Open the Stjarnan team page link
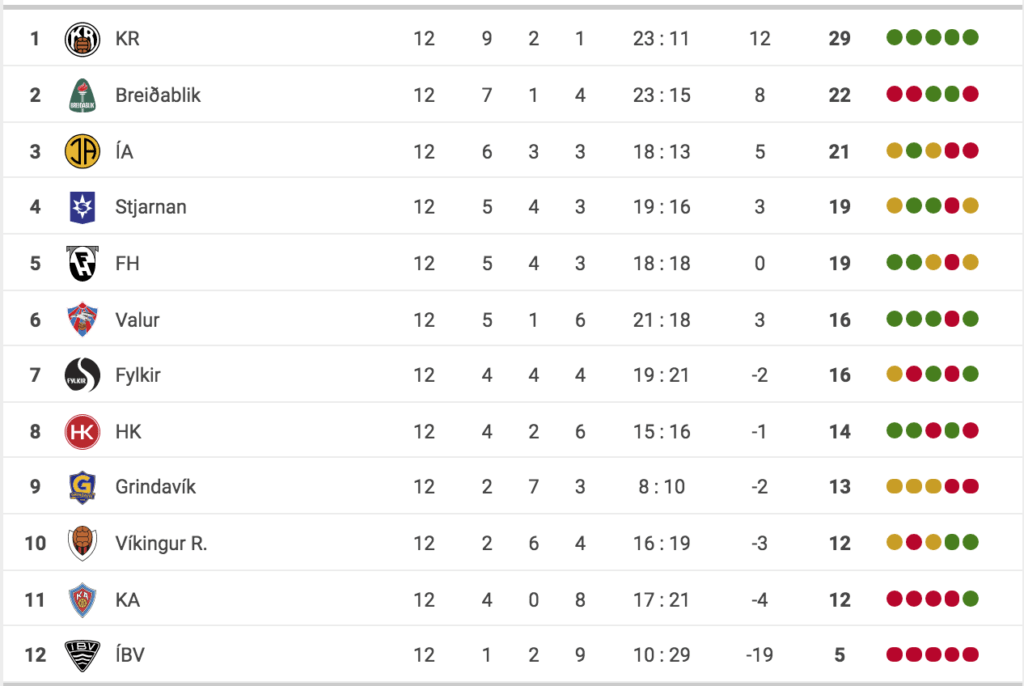The height and width of the screenshot is (686, 1024). pyautogui.click(x=151, y=207)
